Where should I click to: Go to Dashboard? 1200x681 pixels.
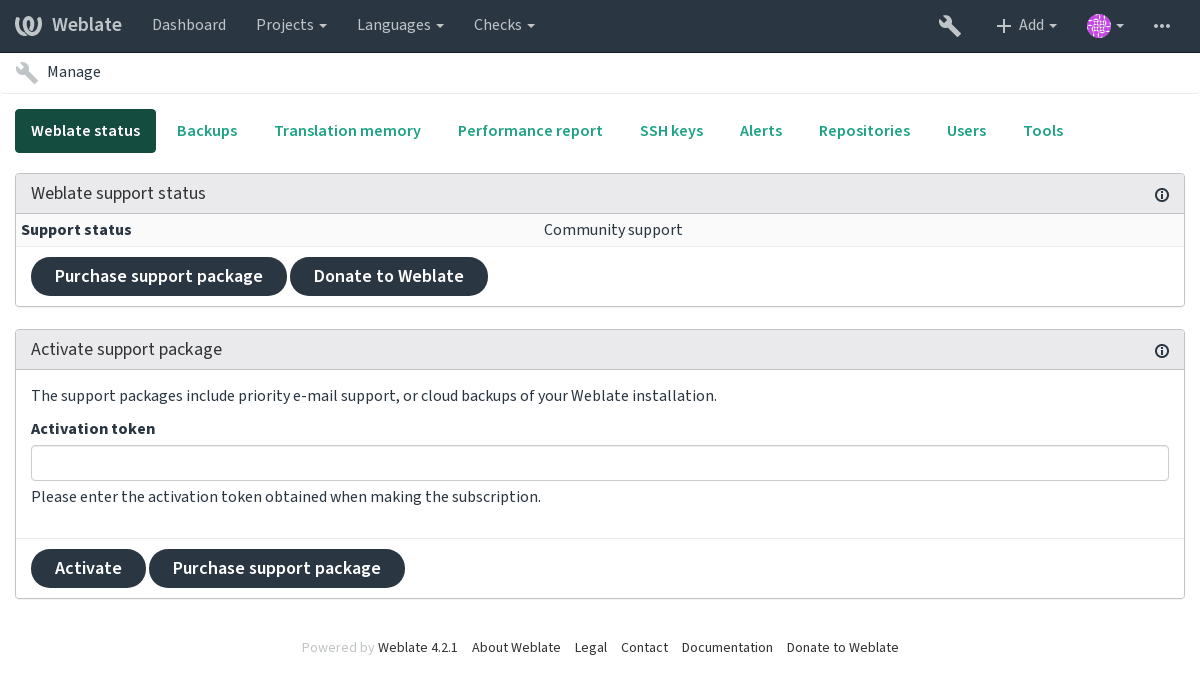(x=189, y=25)
